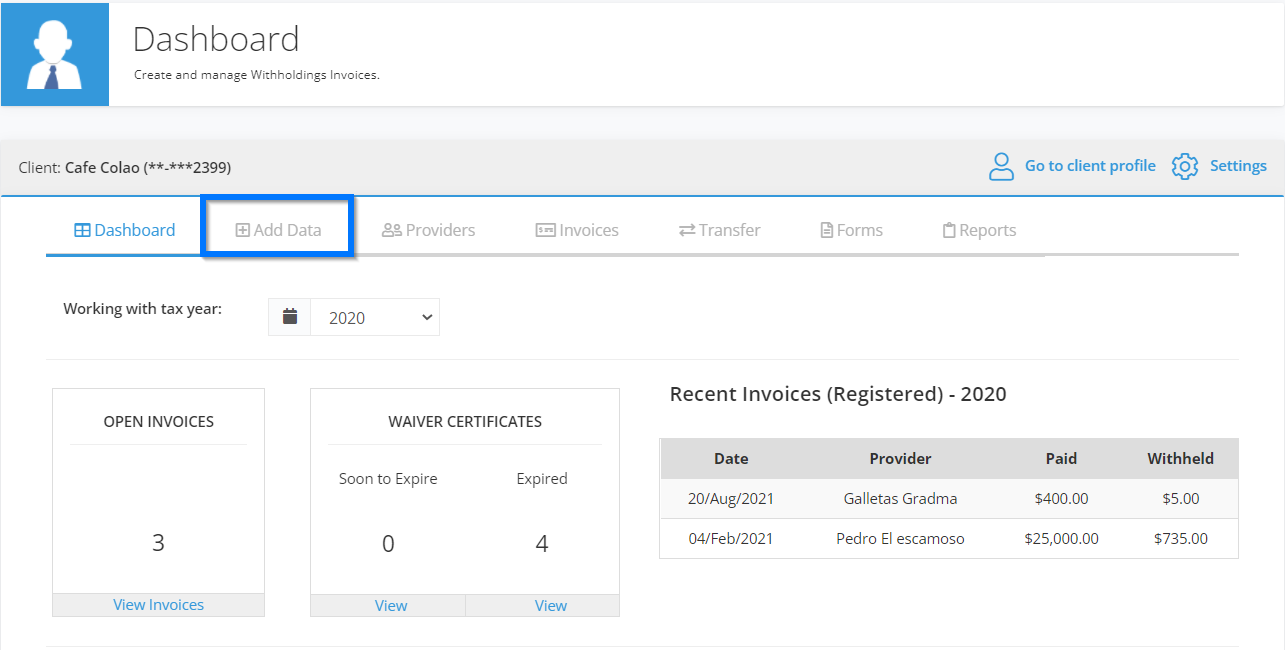Click the $735.00 withheld amount
The image size is (1285, 650).
(x=1180, y=538)
